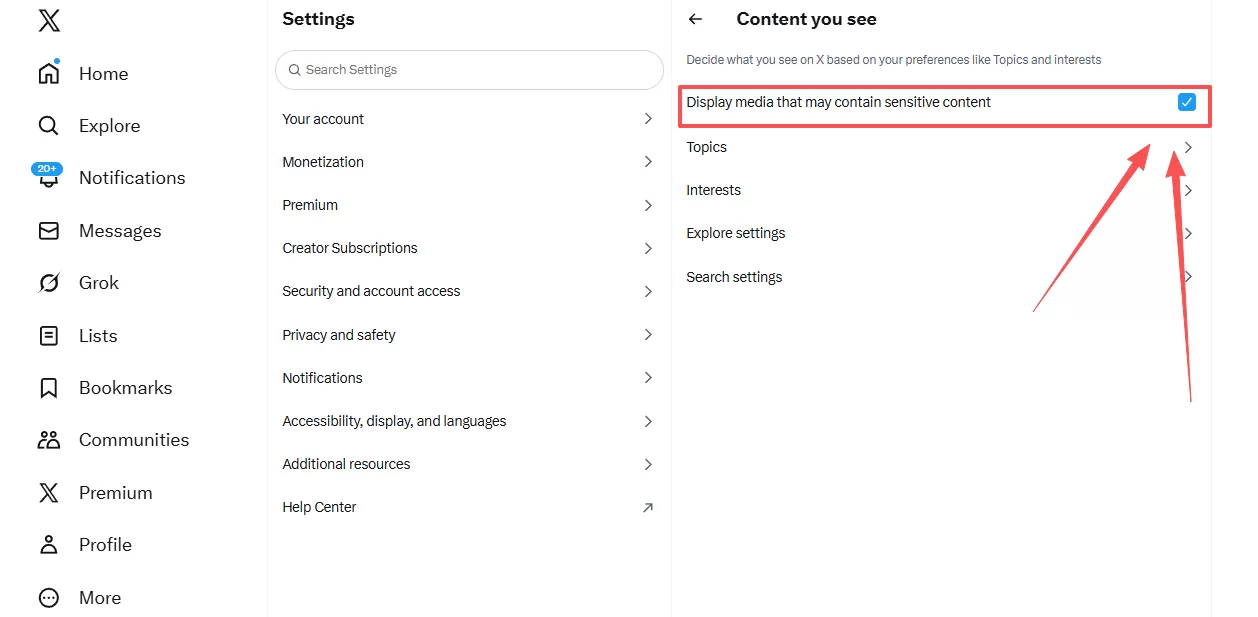Click the back arrow beside Content you see
The image size is (1258, 617).
(x=696, y=19)
